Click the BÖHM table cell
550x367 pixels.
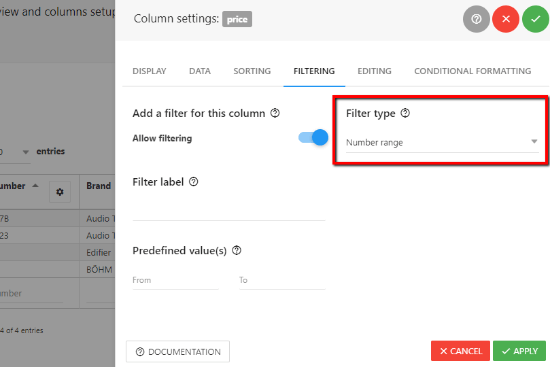[99, 269]
